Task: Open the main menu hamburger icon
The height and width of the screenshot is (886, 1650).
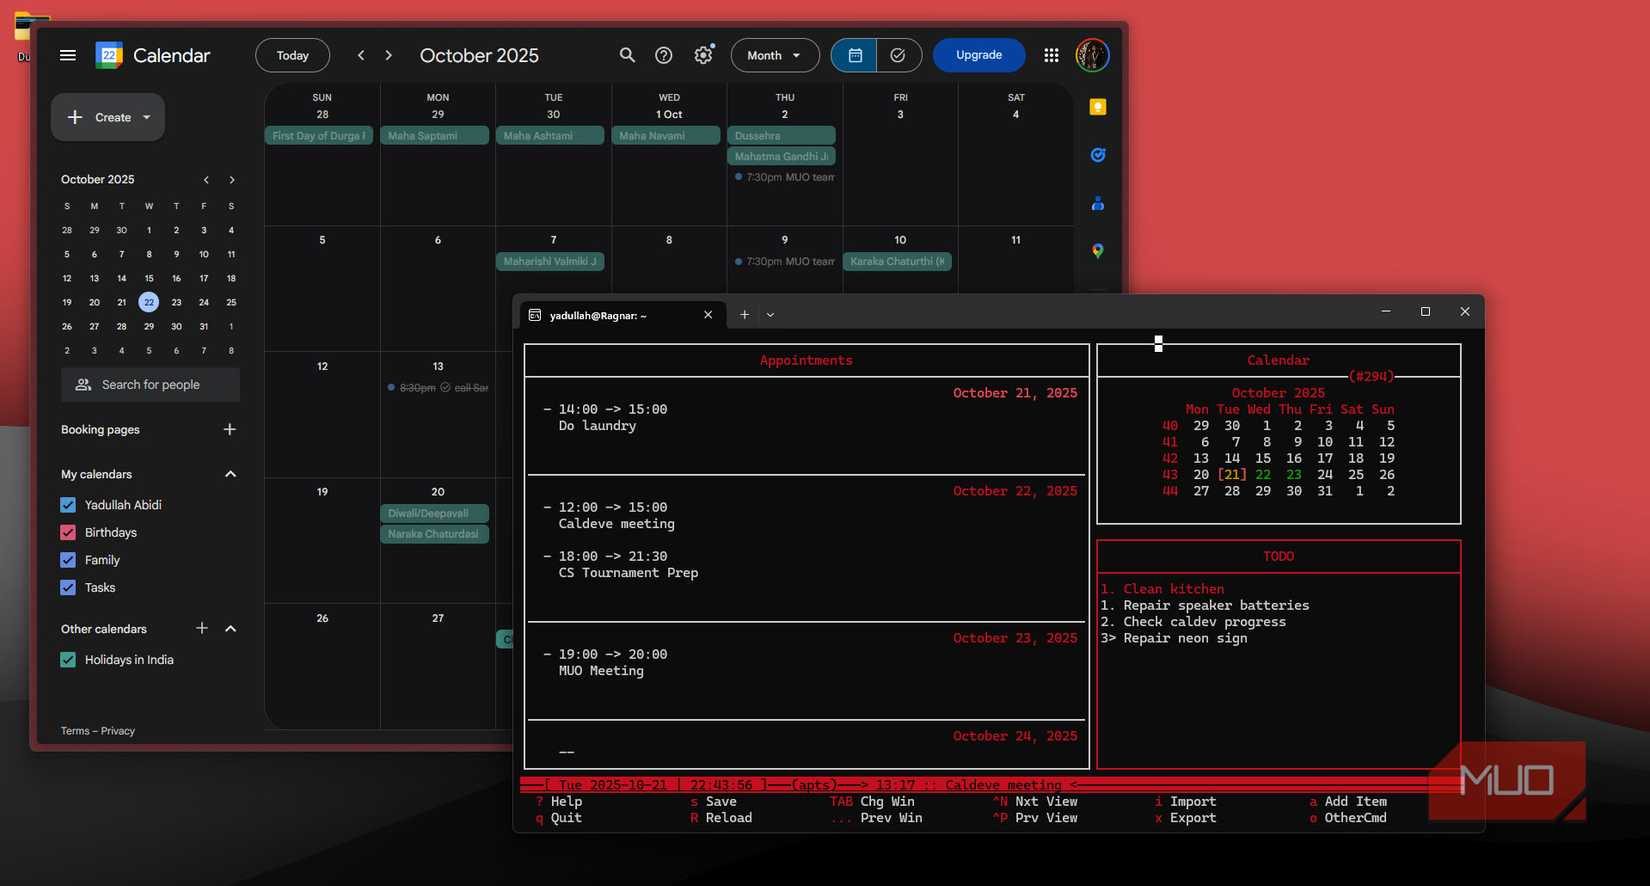Action: click(68, 55)
